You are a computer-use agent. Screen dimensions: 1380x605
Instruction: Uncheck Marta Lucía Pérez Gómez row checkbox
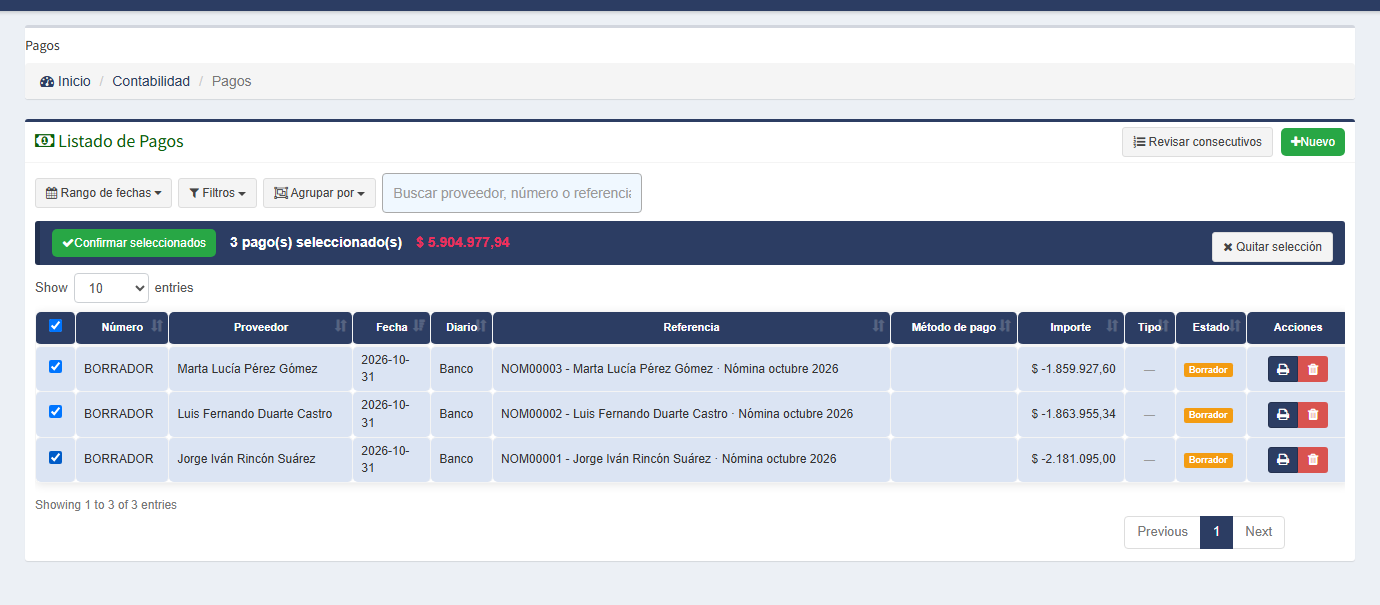[x=55, y=367]
